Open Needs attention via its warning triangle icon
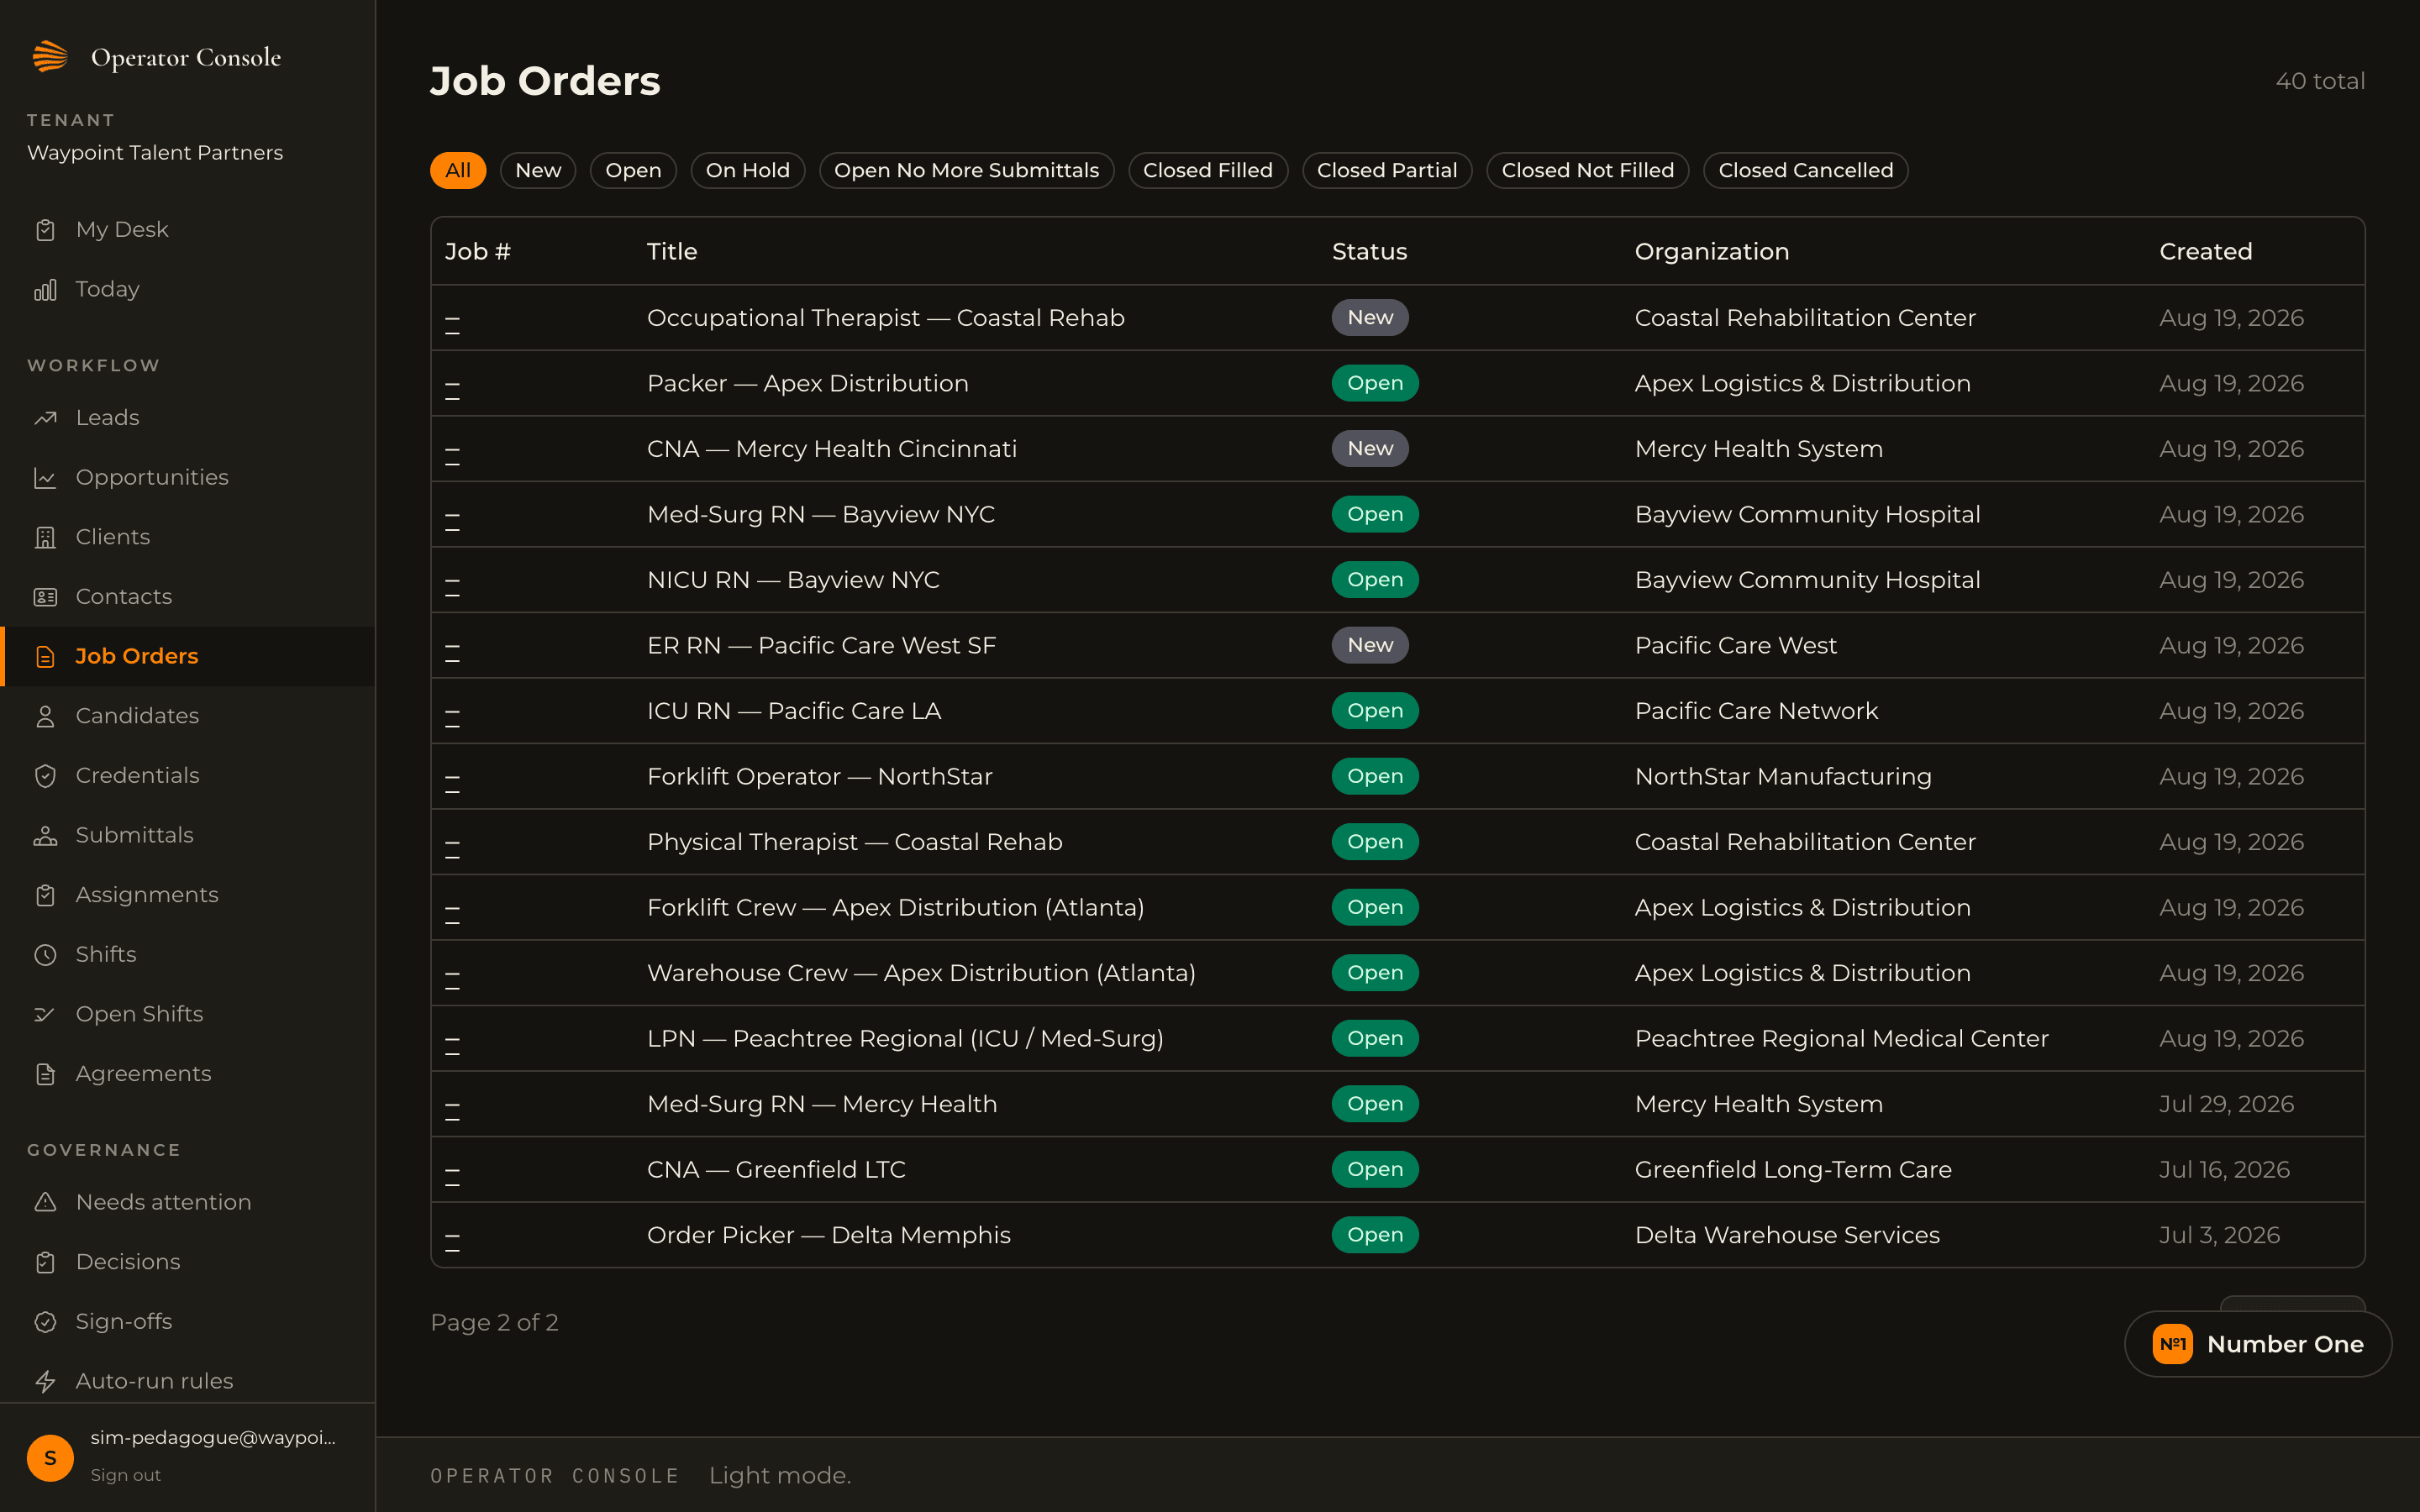The height and width of the screenshot is (1512, 2420). click(x=45, y=1202)
